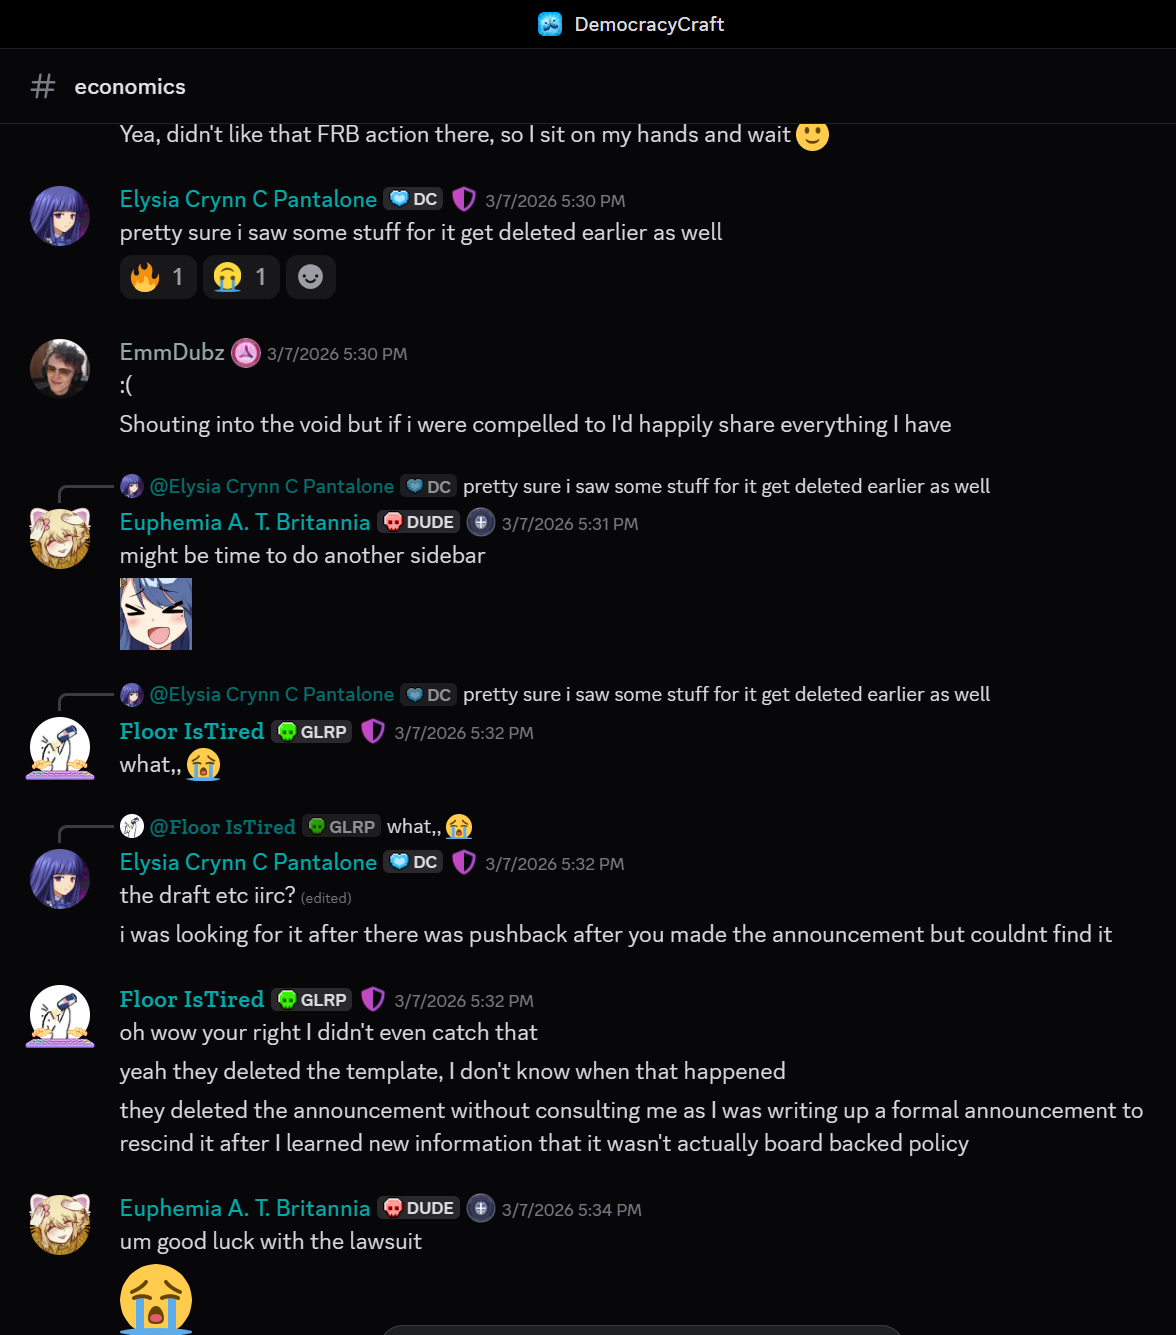This screenshot has width=1176, height=1335.
Task: Toggle the crying emoji reaction
Action: coord(242,277)
